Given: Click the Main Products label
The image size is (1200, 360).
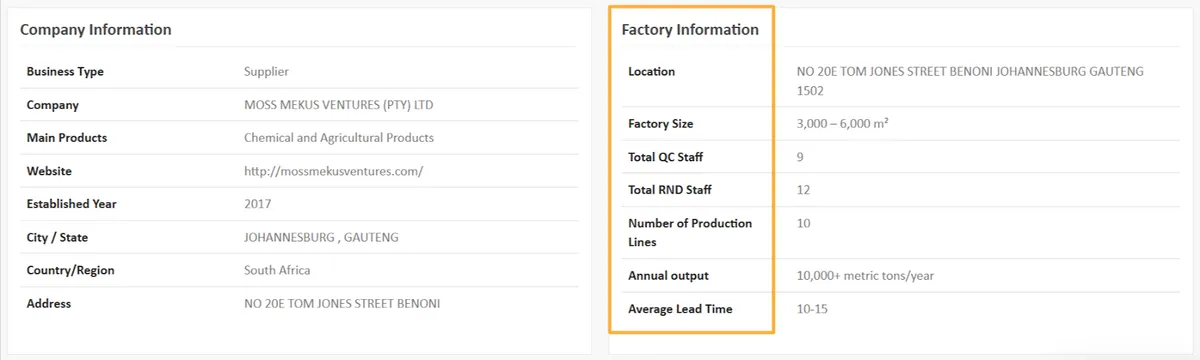Looking at the screenshot, I should (x=67, y=138).
